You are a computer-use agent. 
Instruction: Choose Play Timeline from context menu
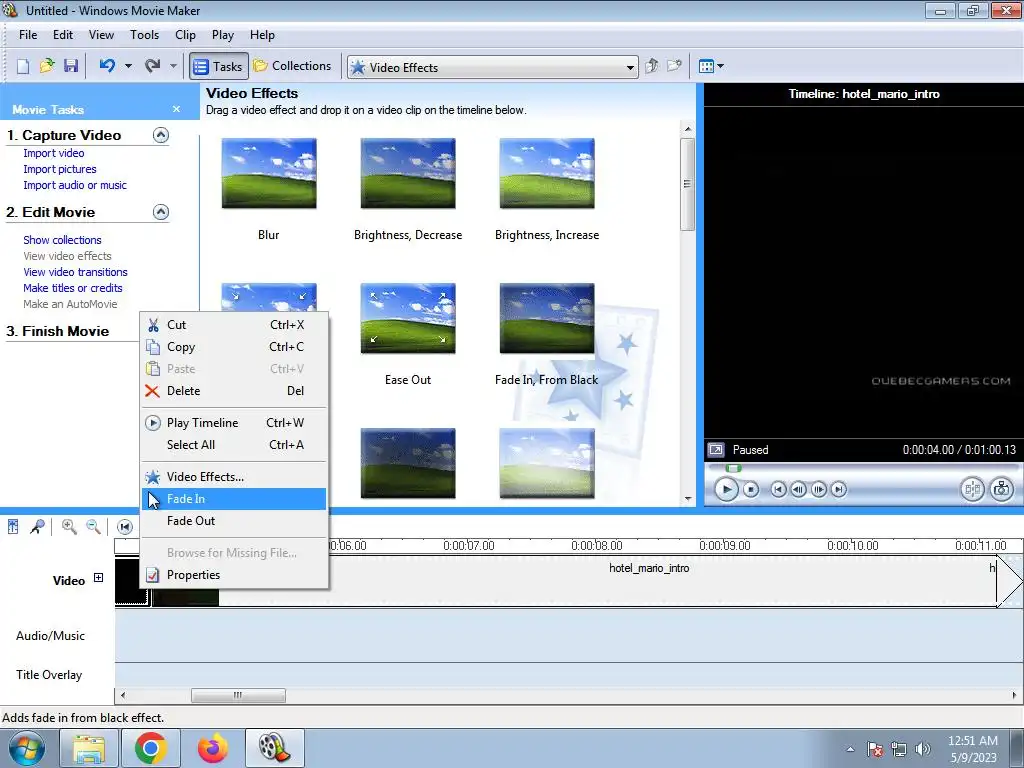click(x=234, y=423)
